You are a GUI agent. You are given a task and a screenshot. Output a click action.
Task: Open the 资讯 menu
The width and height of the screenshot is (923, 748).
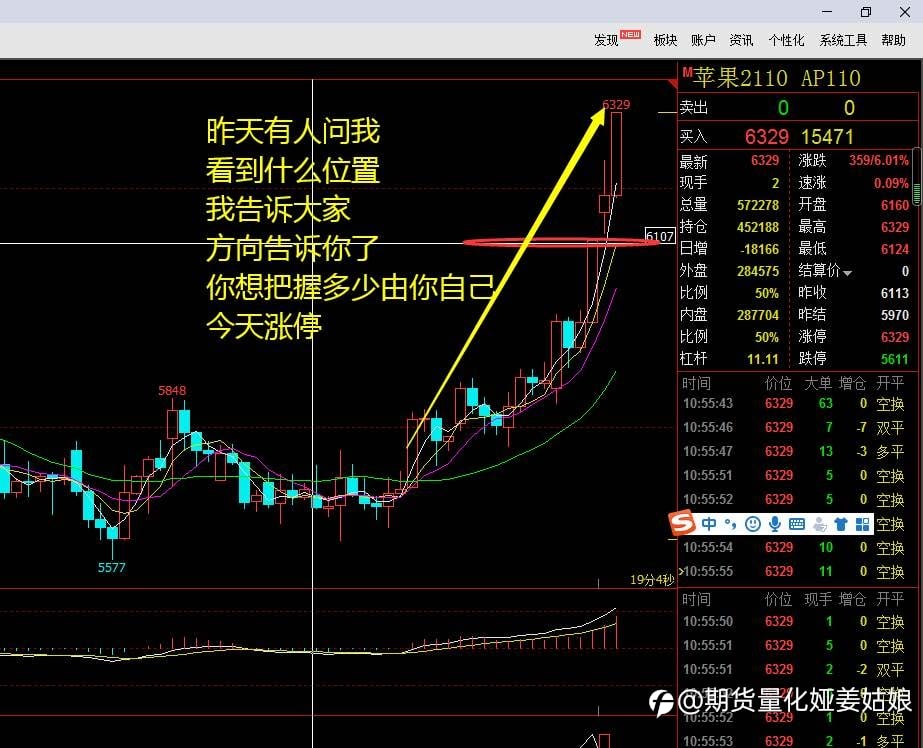[741, 40]
